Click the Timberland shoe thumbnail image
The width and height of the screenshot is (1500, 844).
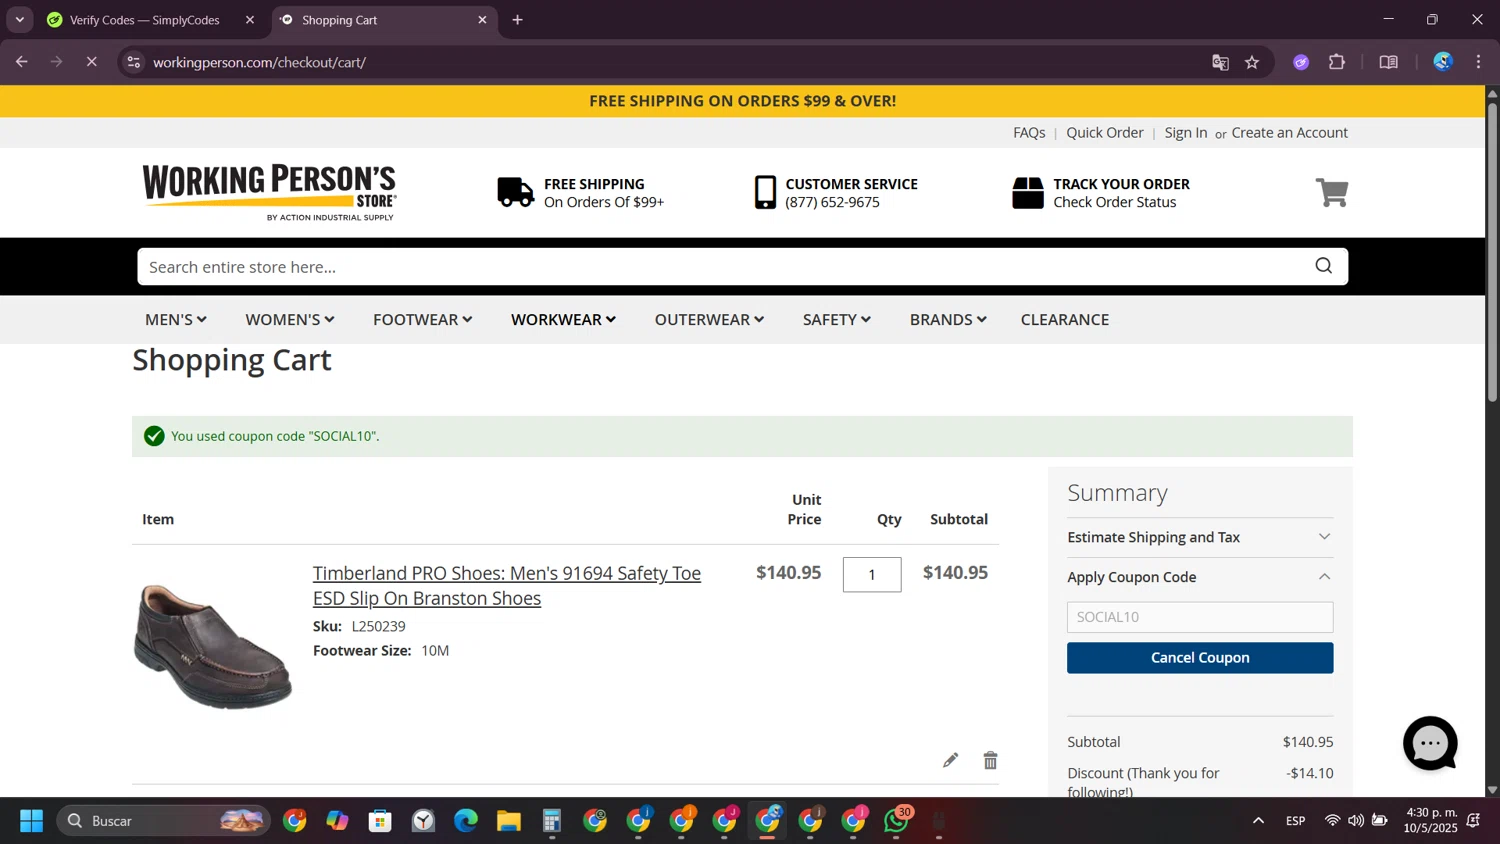pos(212,647)
